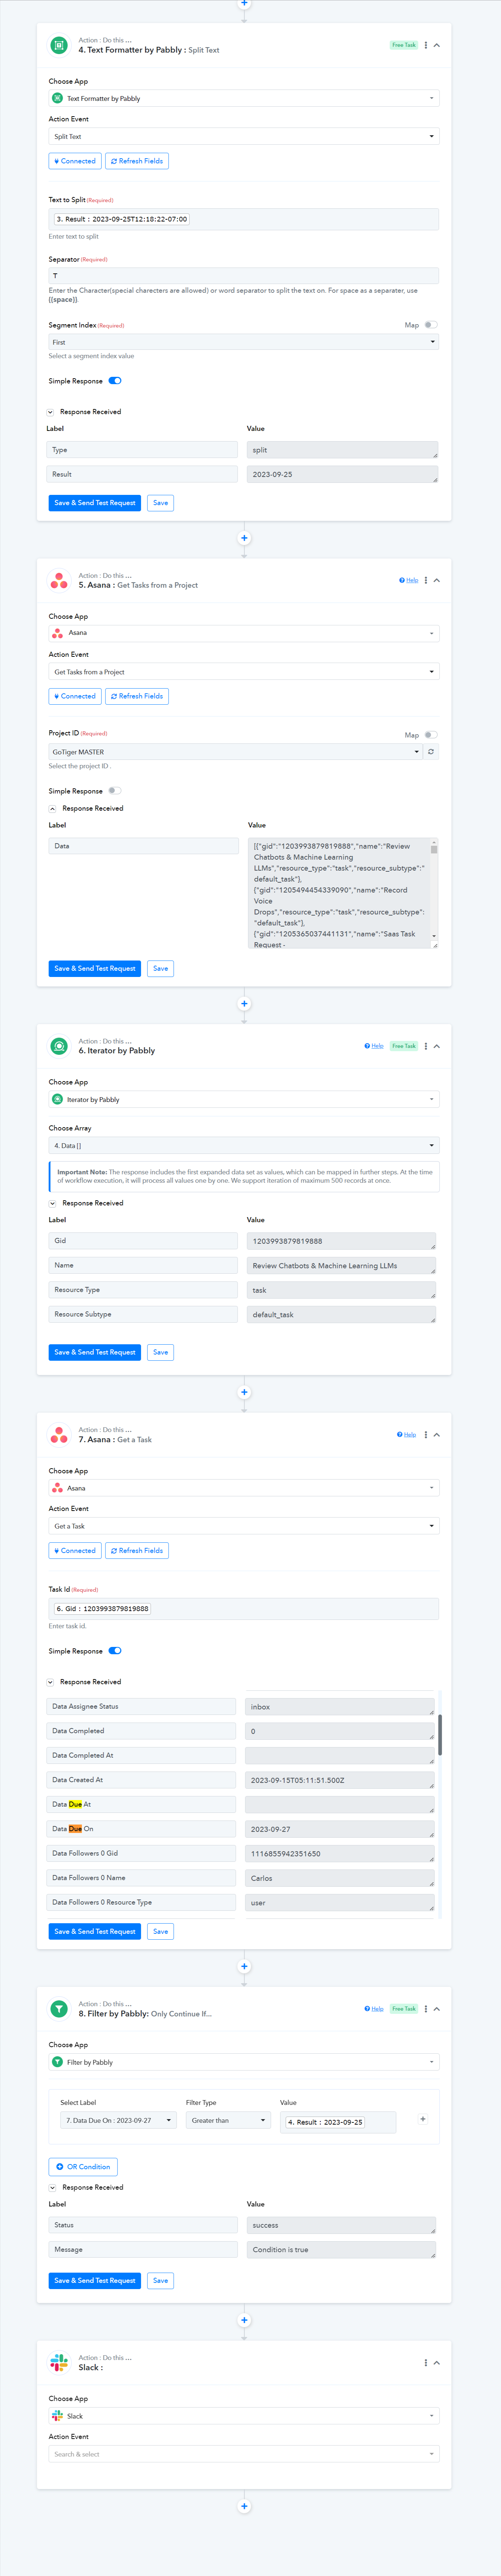Toggle the Map switch for Segment Index
The image size is (501, 2576).
pyautogui.click(x=431, y=325)
